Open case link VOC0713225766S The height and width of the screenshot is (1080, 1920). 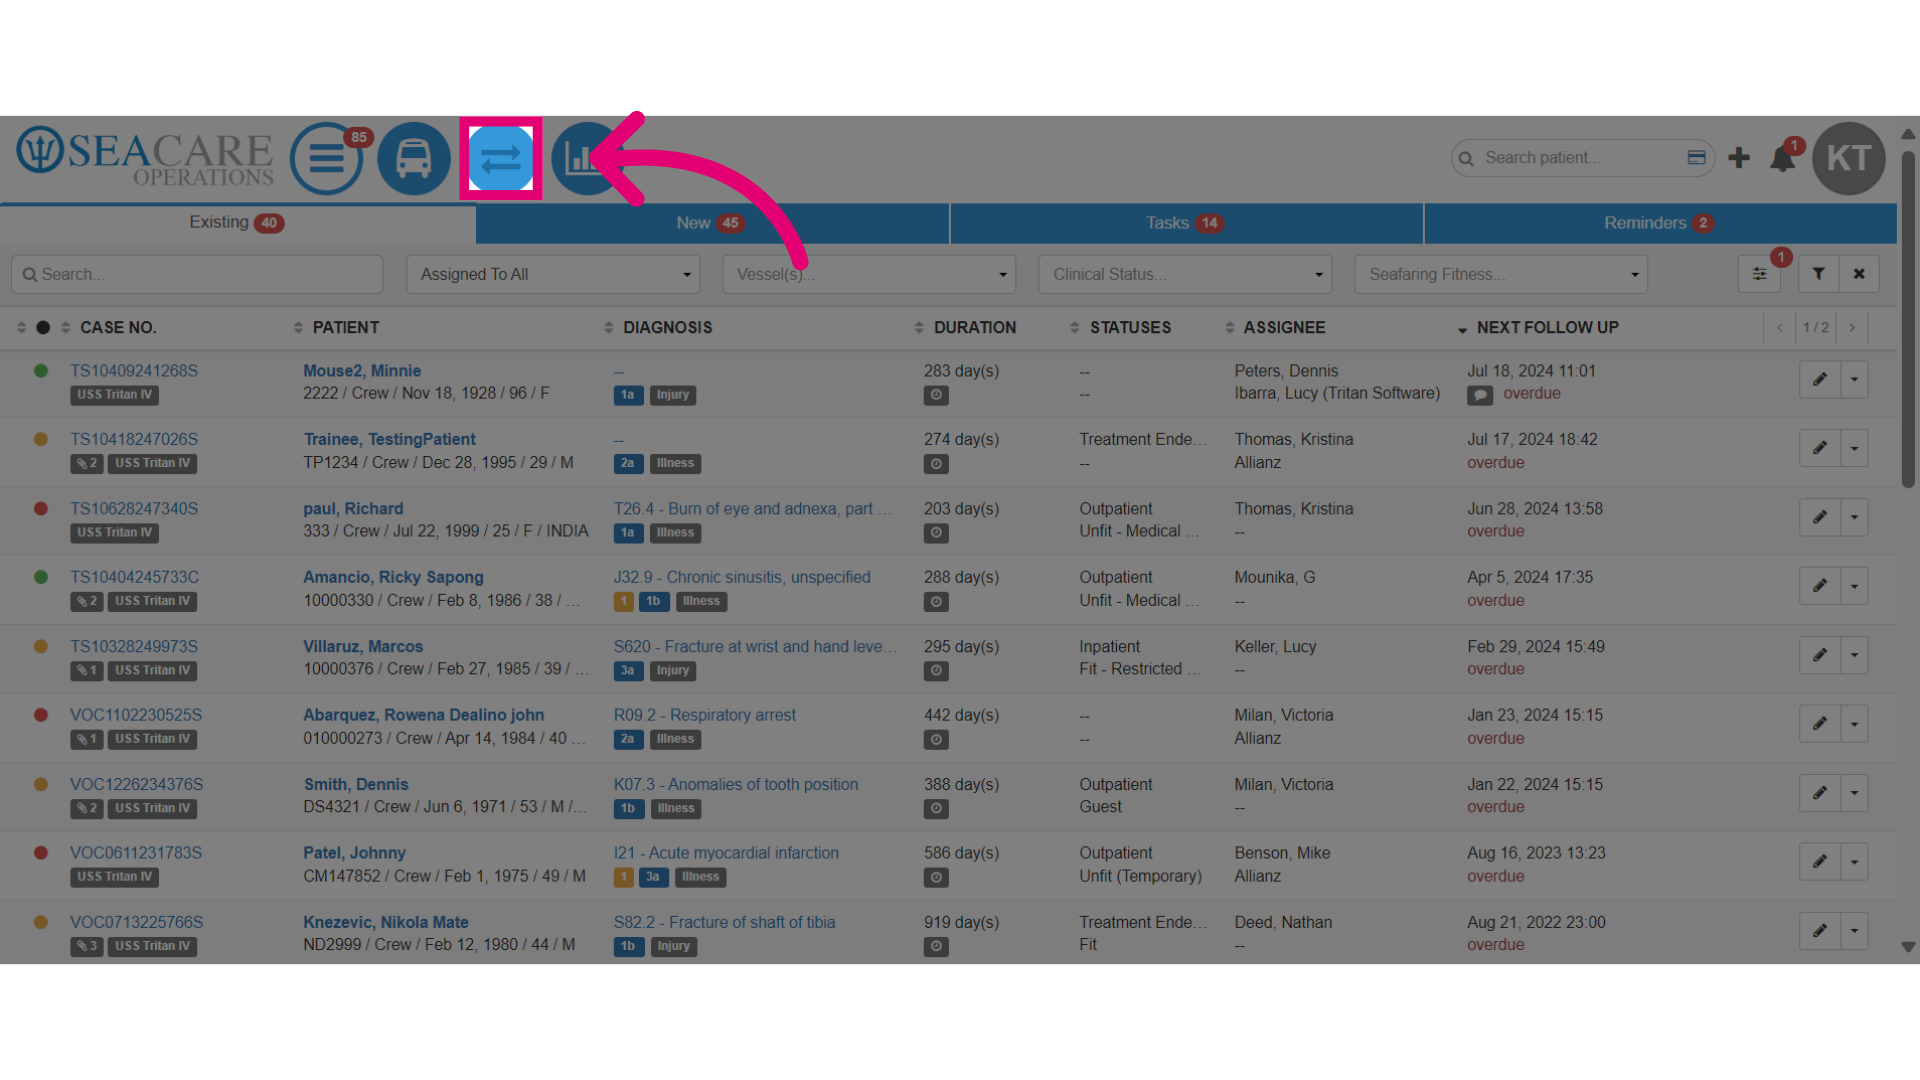136,922
